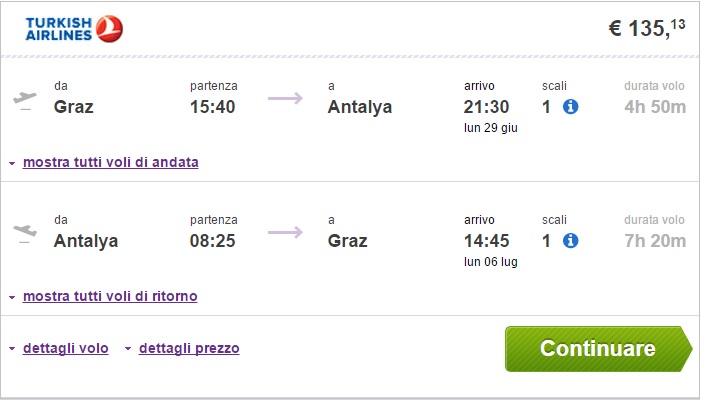Click the outbound origin city Graz
This screenshot has width=701, height=400.
(74, 106)
